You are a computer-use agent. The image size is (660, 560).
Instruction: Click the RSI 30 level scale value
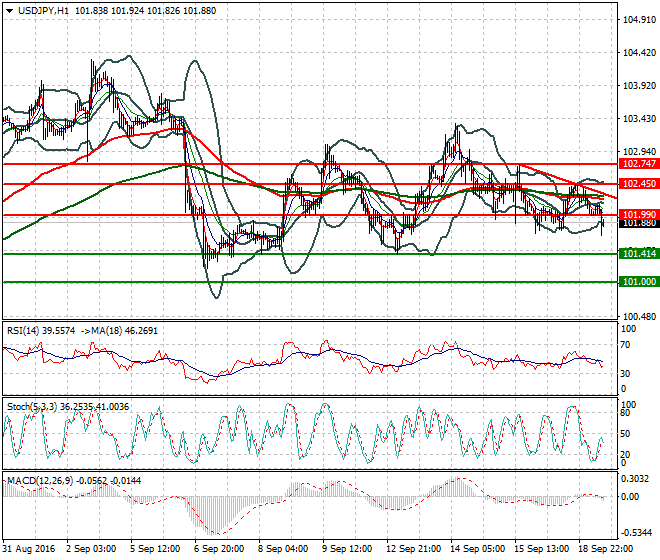pos(625,374)
